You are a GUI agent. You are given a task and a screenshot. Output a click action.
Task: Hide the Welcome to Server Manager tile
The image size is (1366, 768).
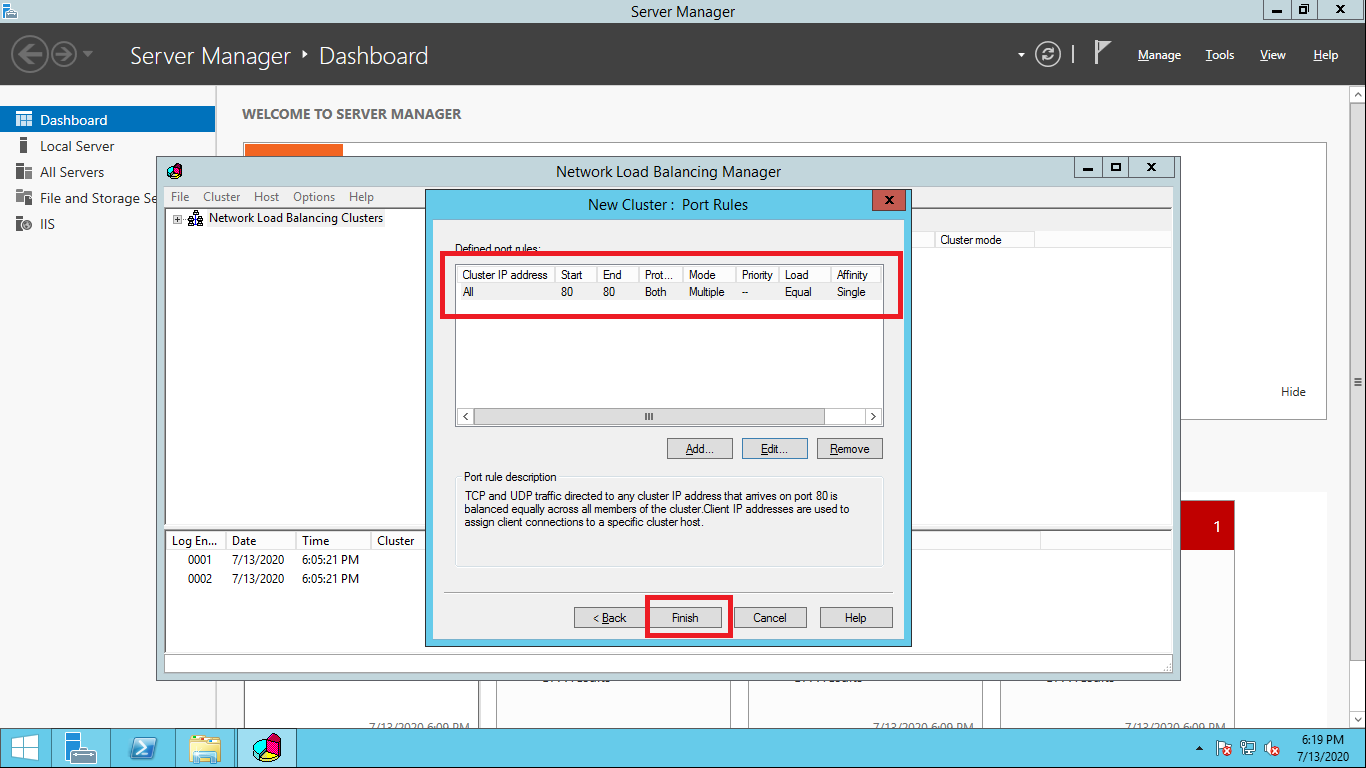[x=1293, y=392]
